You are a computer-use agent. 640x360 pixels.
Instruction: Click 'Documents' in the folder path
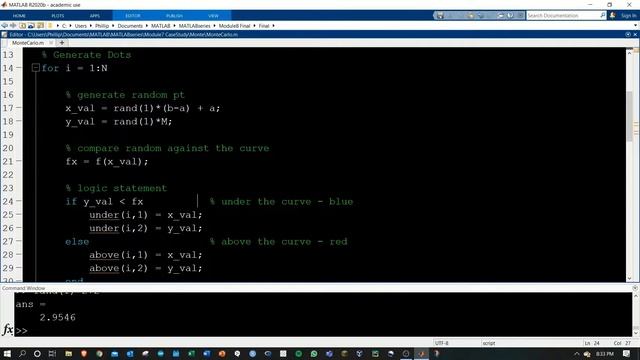(x=130, y=26)
